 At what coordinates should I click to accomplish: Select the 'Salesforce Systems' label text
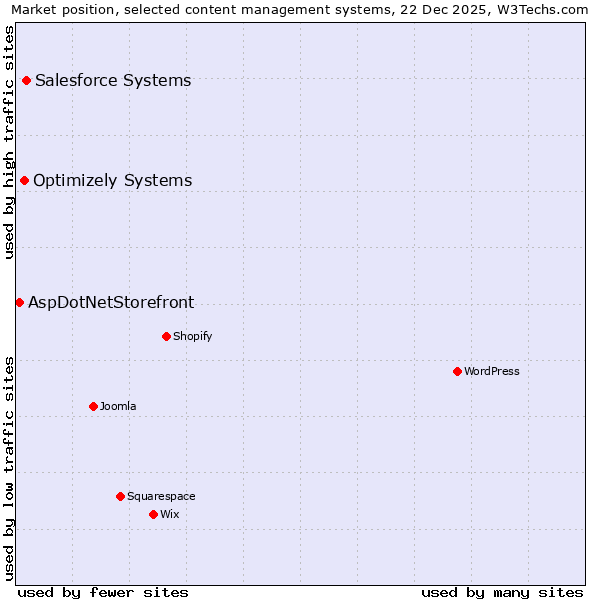click(x=113, y=81)
